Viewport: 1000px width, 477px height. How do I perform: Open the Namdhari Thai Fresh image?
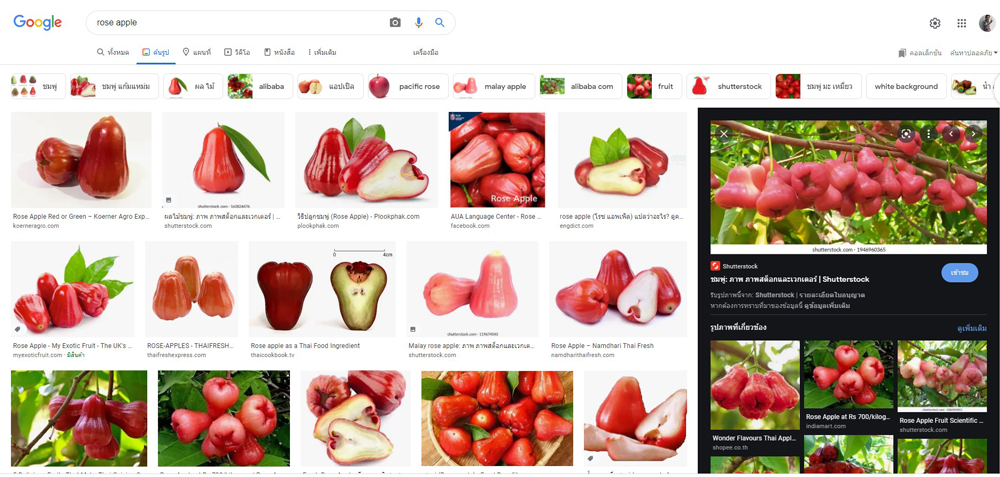[618, 289]
